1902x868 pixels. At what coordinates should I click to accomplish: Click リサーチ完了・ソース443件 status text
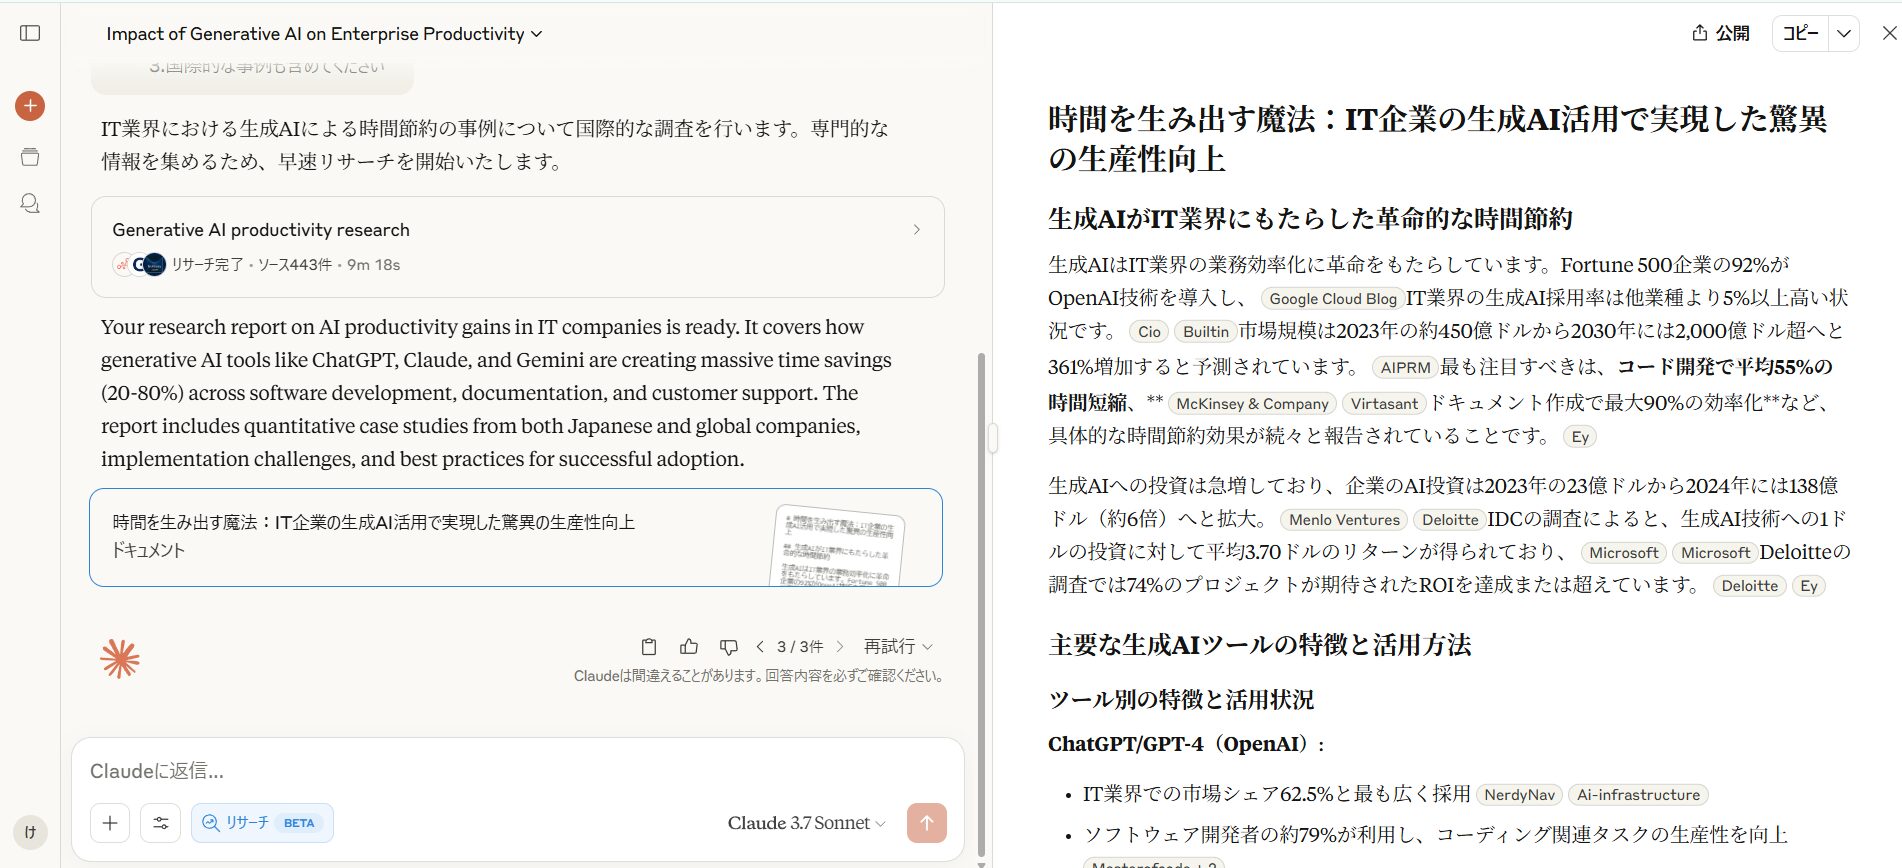pos(251,265)
